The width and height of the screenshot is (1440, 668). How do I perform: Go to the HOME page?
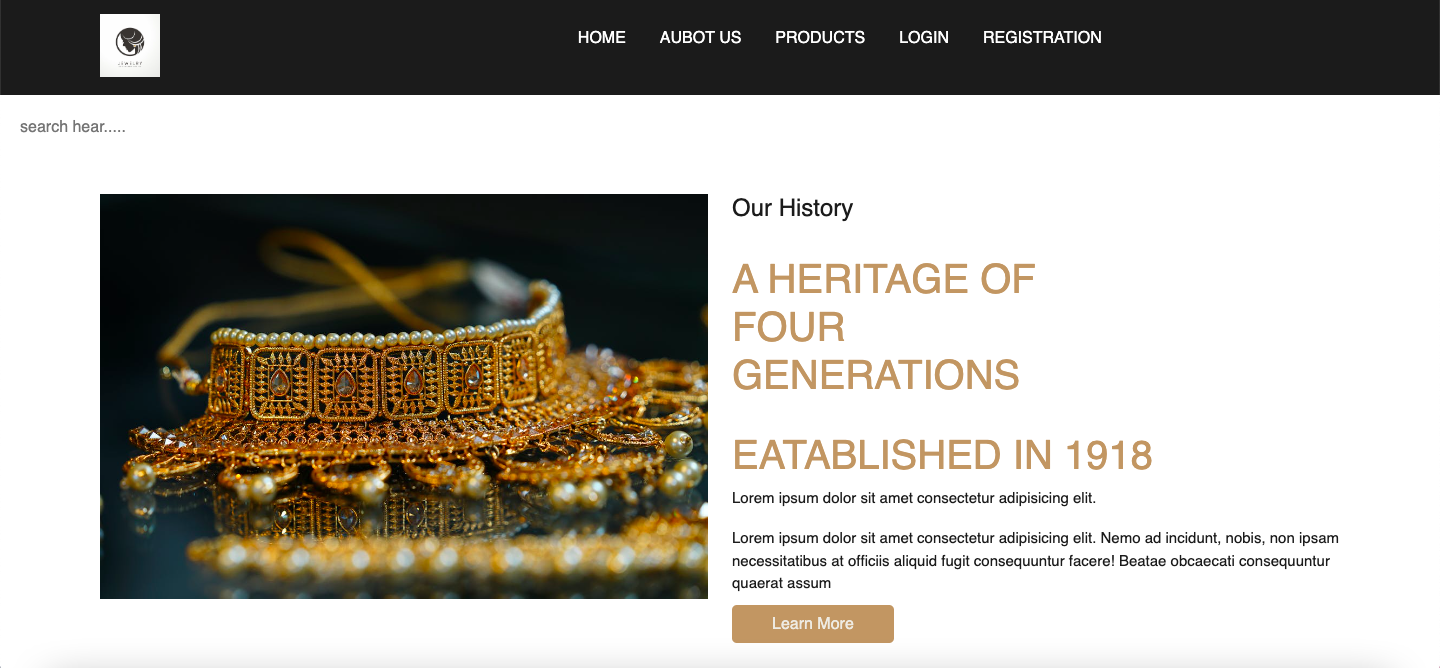coord(602,37)
